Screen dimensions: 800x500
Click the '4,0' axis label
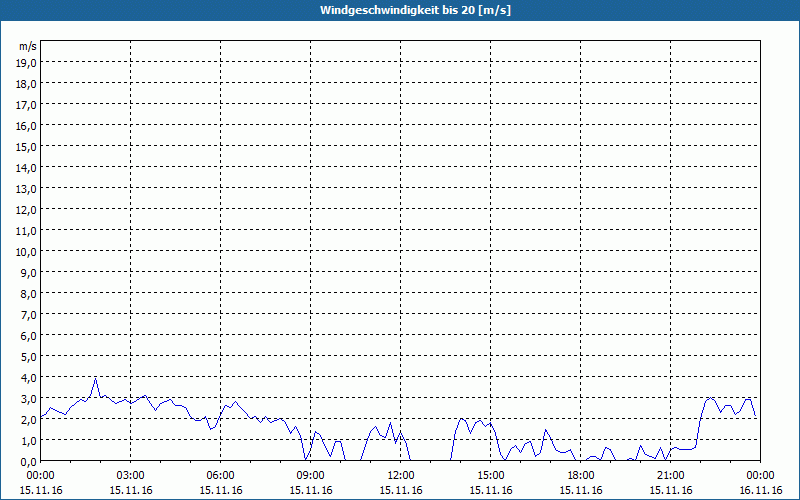click(28, 378)
